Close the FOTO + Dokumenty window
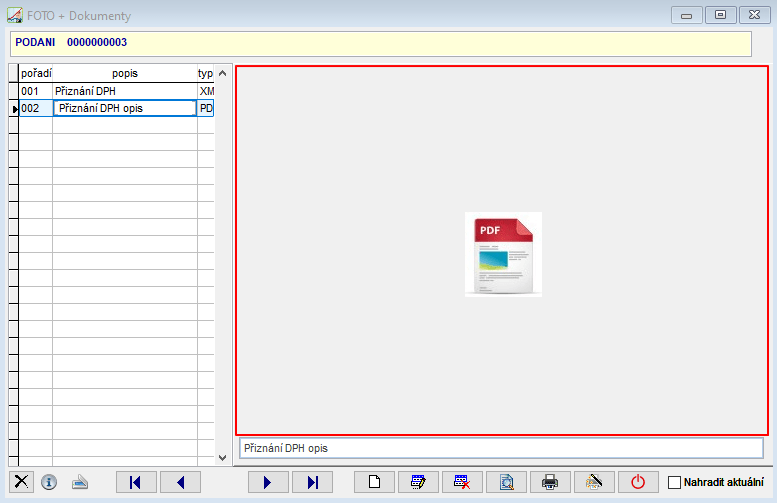Viewport: 777px width, 503px height. point(755,15)
